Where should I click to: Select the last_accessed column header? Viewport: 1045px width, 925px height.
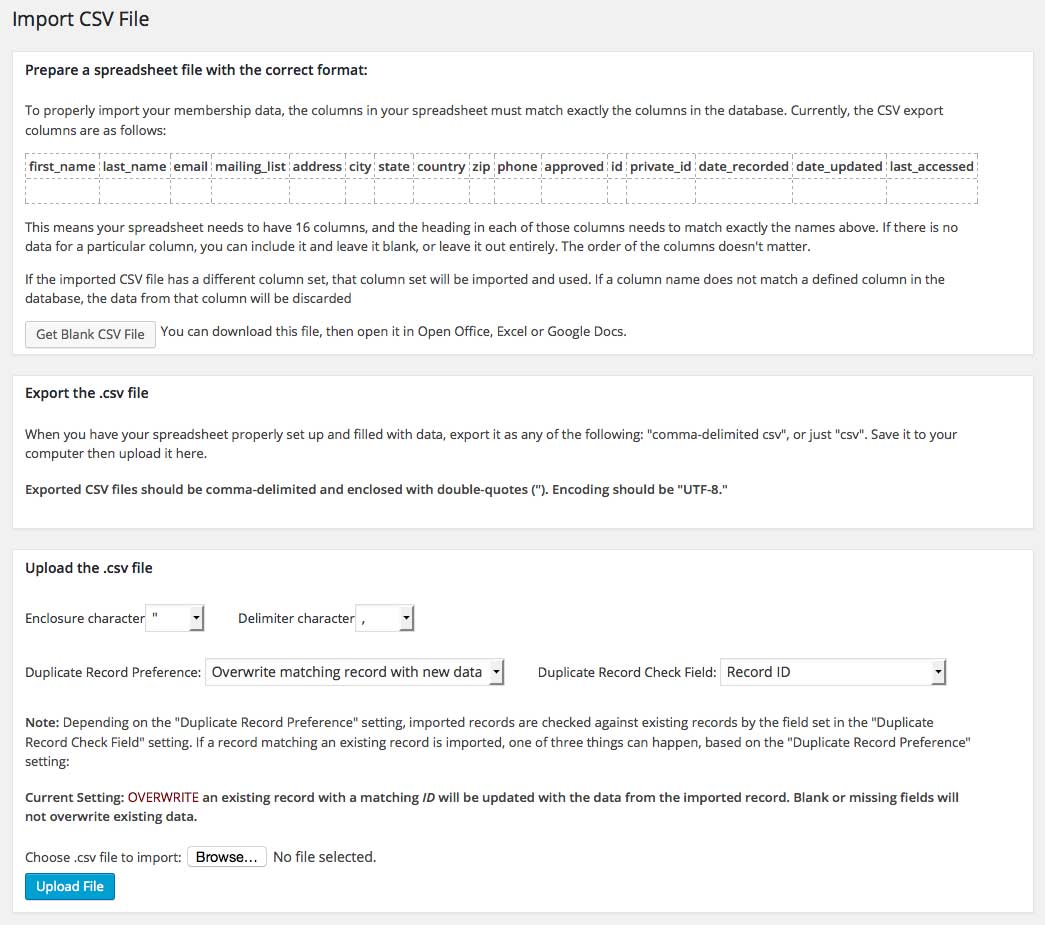point(932,166)
